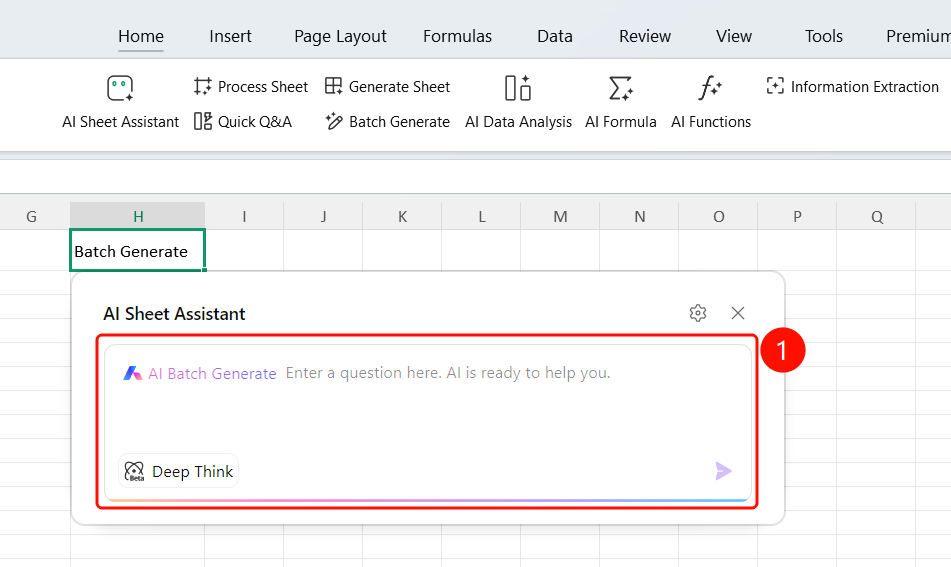Send the question with arrow icon
951x567 pixels.
coord(723,471)
